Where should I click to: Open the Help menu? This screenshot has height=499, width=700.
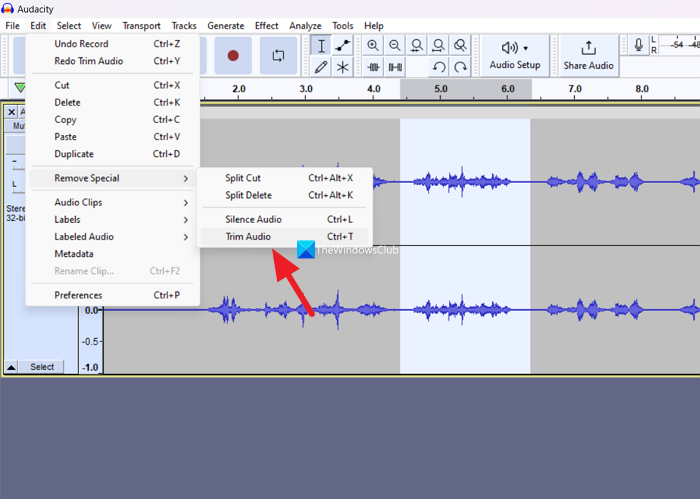pyautogui.click(x=374, y=26)
